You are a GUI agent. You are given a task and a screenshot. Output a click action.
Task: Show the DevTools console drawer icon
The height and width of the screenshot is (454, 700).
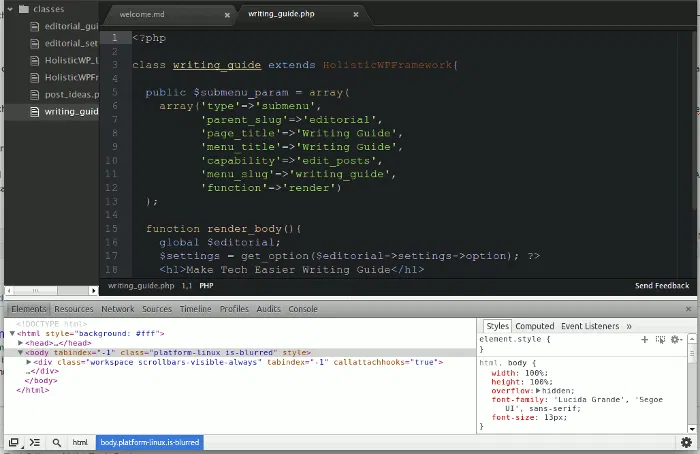(35, 442)
